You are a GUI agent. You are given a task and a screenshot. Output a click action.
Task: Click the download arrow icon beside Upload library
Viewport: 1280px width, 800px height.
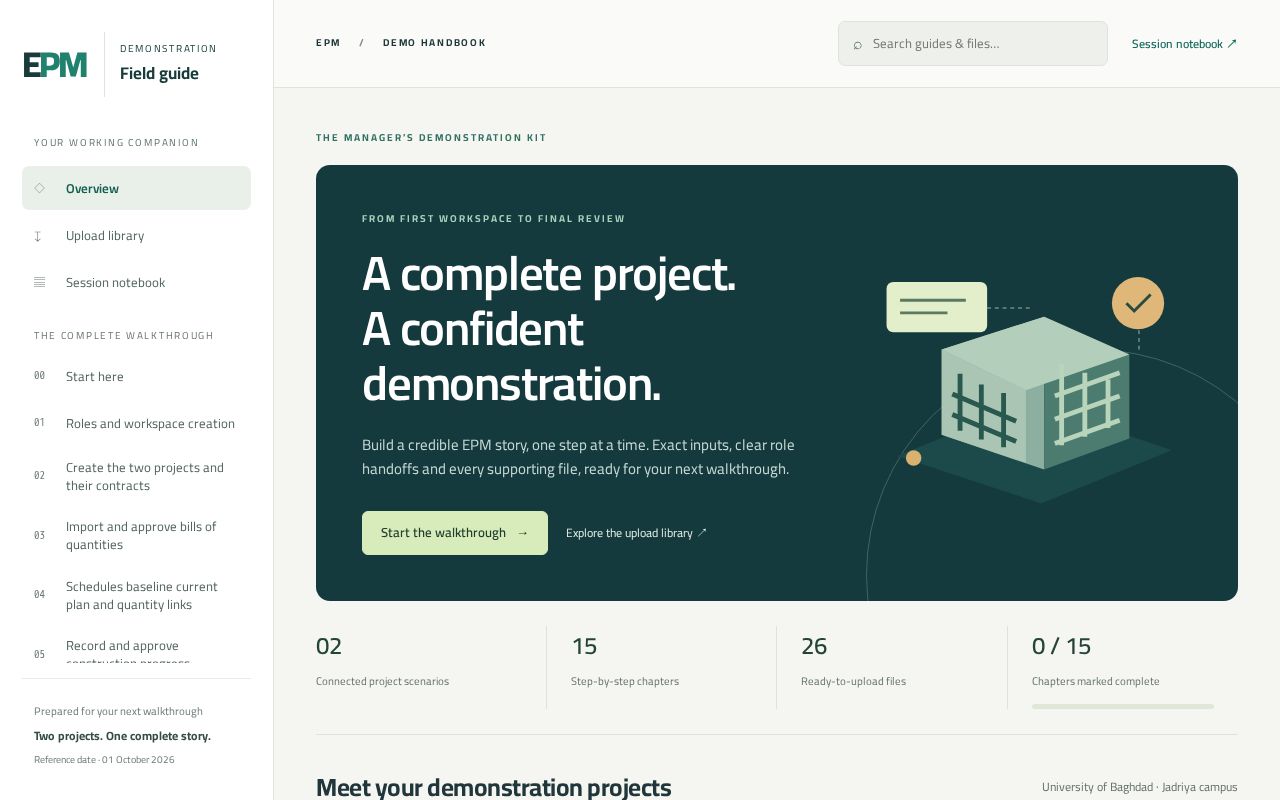pyautogui.click(x=39, y=236)
